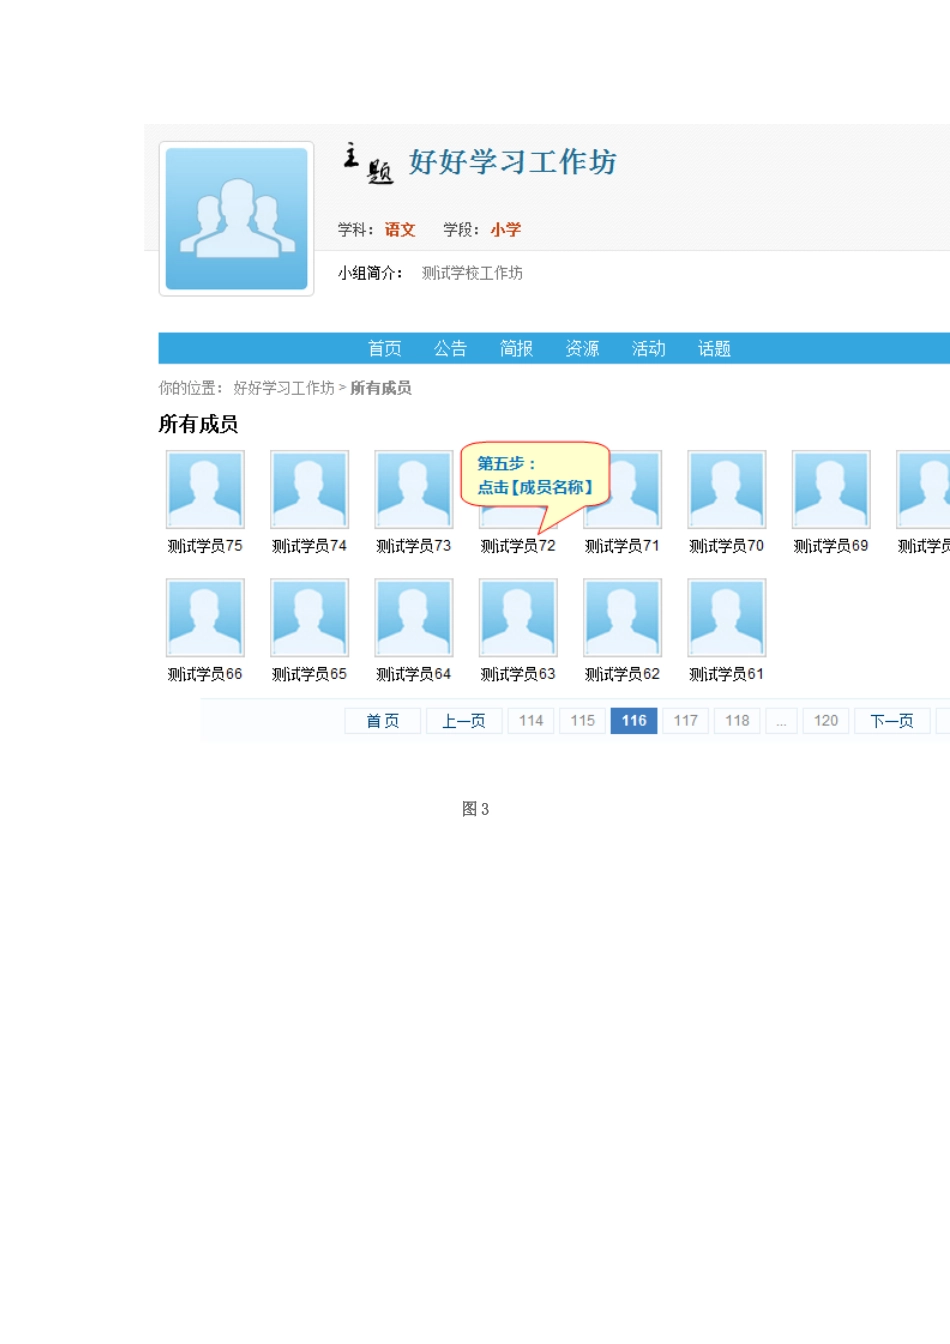This screenshot has width=950, height=1344.
Task: Click member name 测试学员64
Action: (x=414, y=674)
